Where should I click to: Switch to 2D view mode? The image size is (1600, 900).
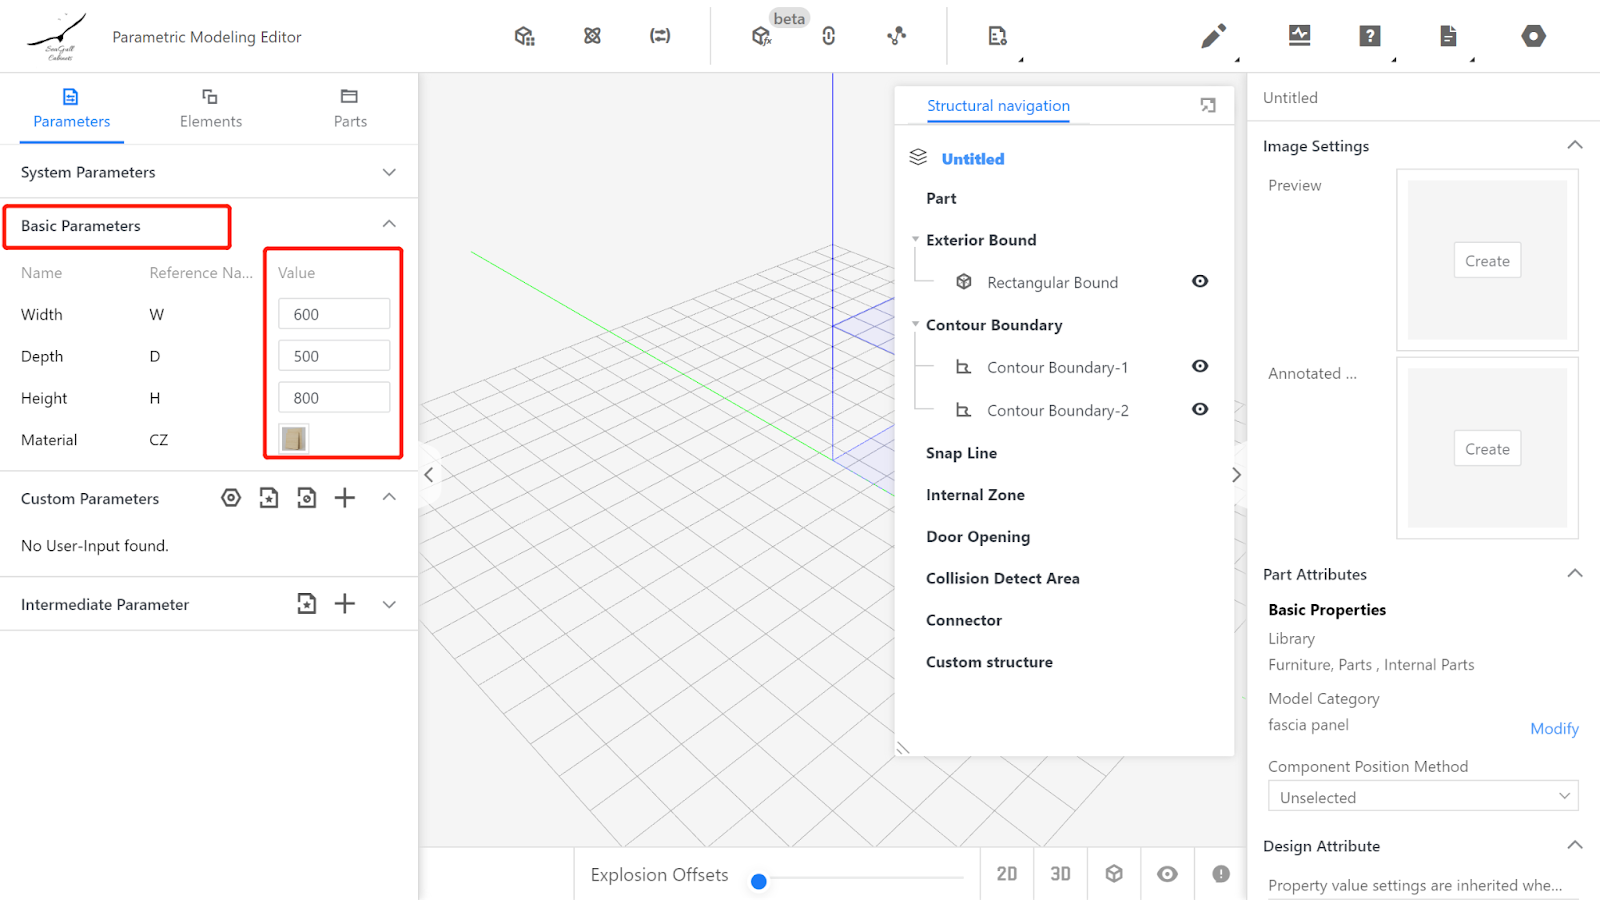1006,874
